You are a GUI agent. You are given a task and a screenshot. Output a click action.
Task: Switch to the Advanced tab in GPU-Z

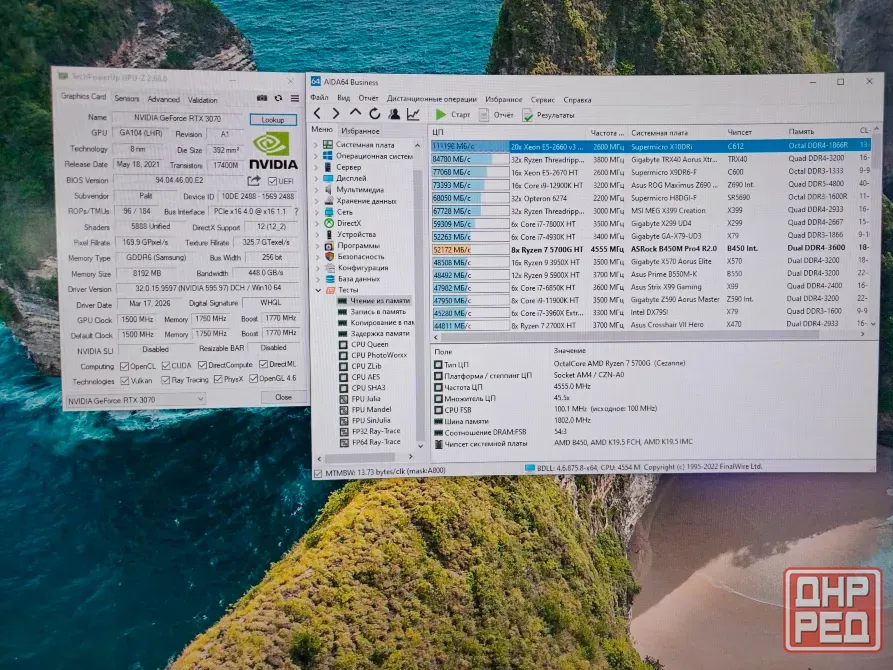tap(163, 99)
